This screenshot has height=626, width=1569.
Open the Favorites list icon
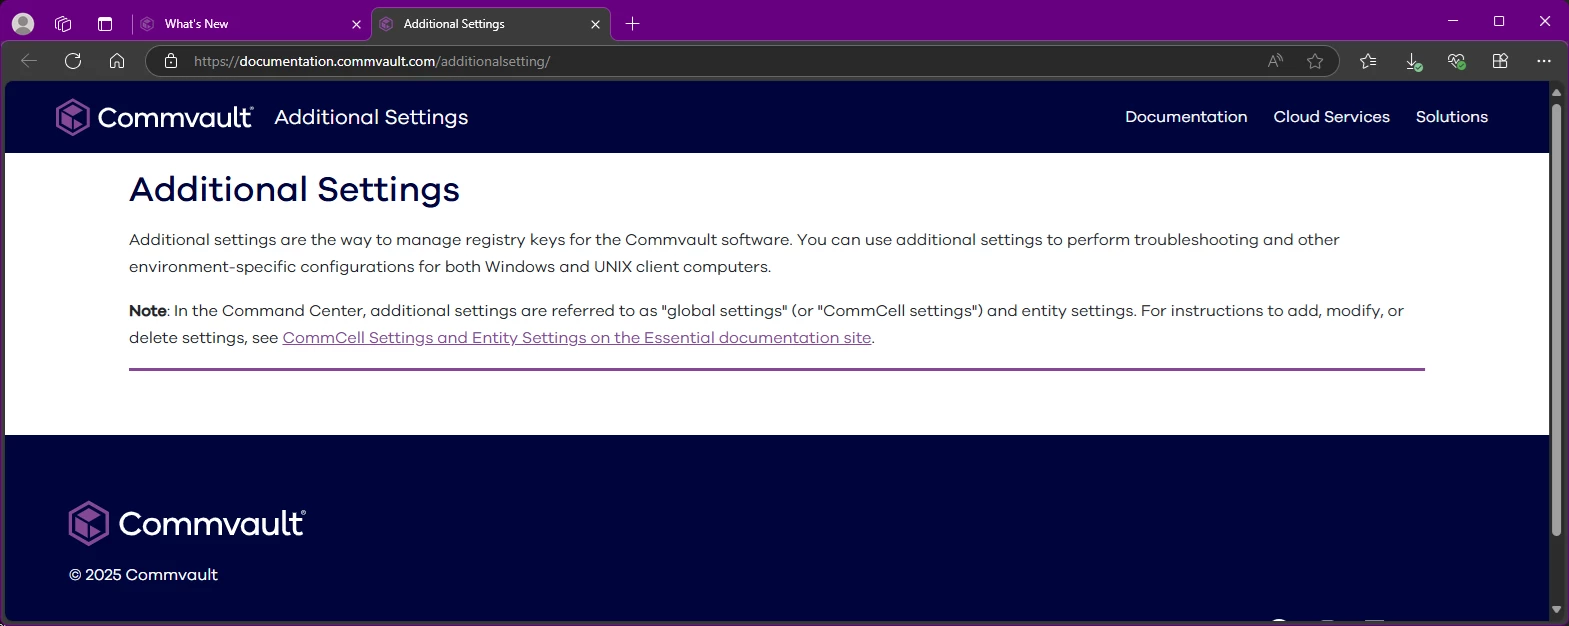point(1368,61)
